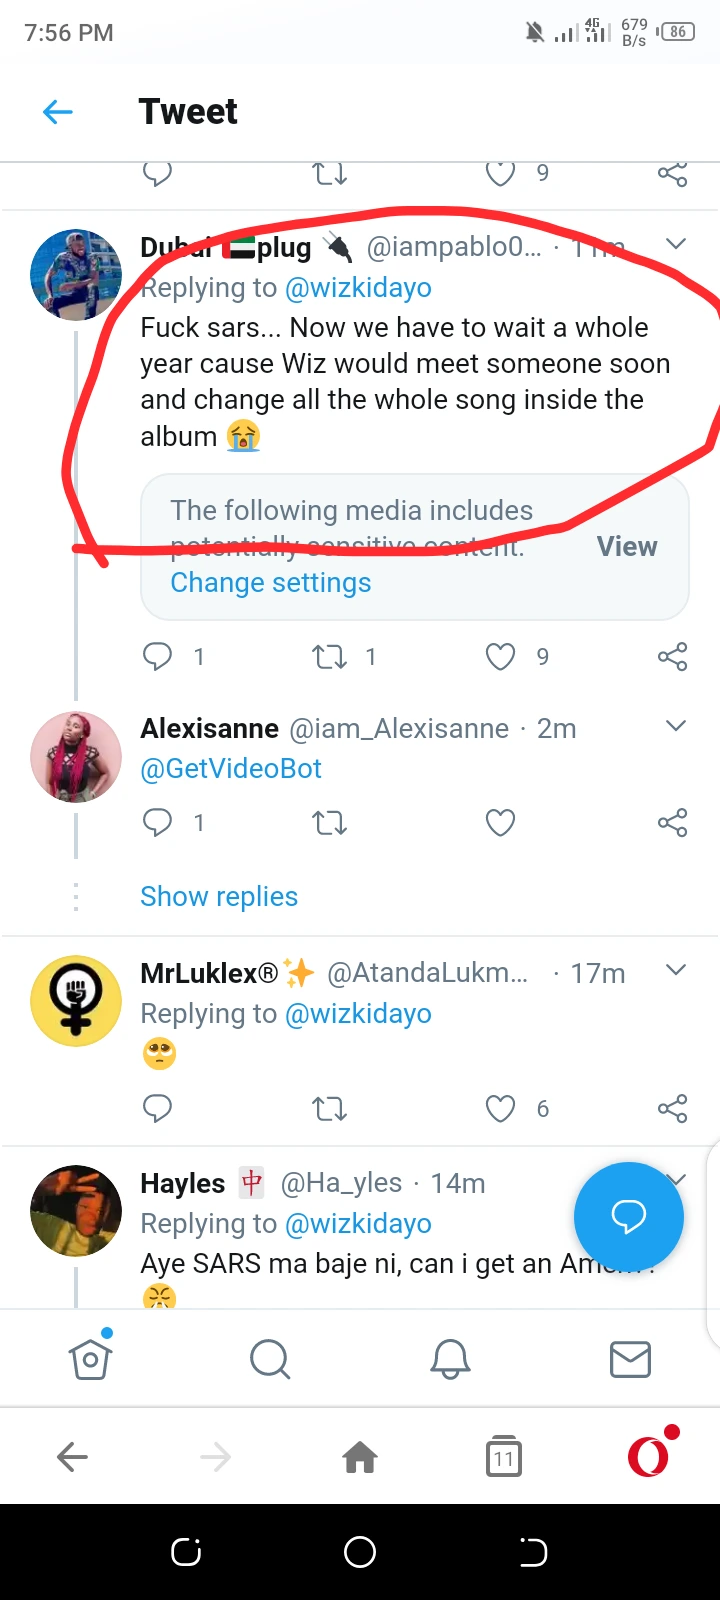The image size is (720, 1600).
Task: Like Alexisanne's @GetVideoBot tweet
Action: [x=500, y=822]
